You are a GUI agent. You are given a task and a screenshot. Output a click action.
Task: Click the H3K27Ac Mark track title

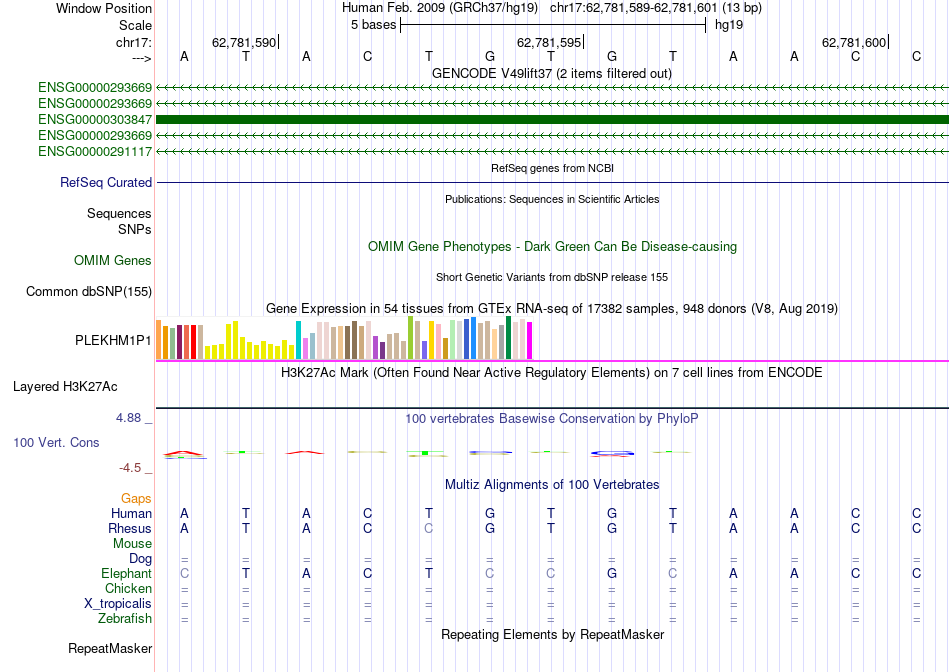(x=552, y=372)
